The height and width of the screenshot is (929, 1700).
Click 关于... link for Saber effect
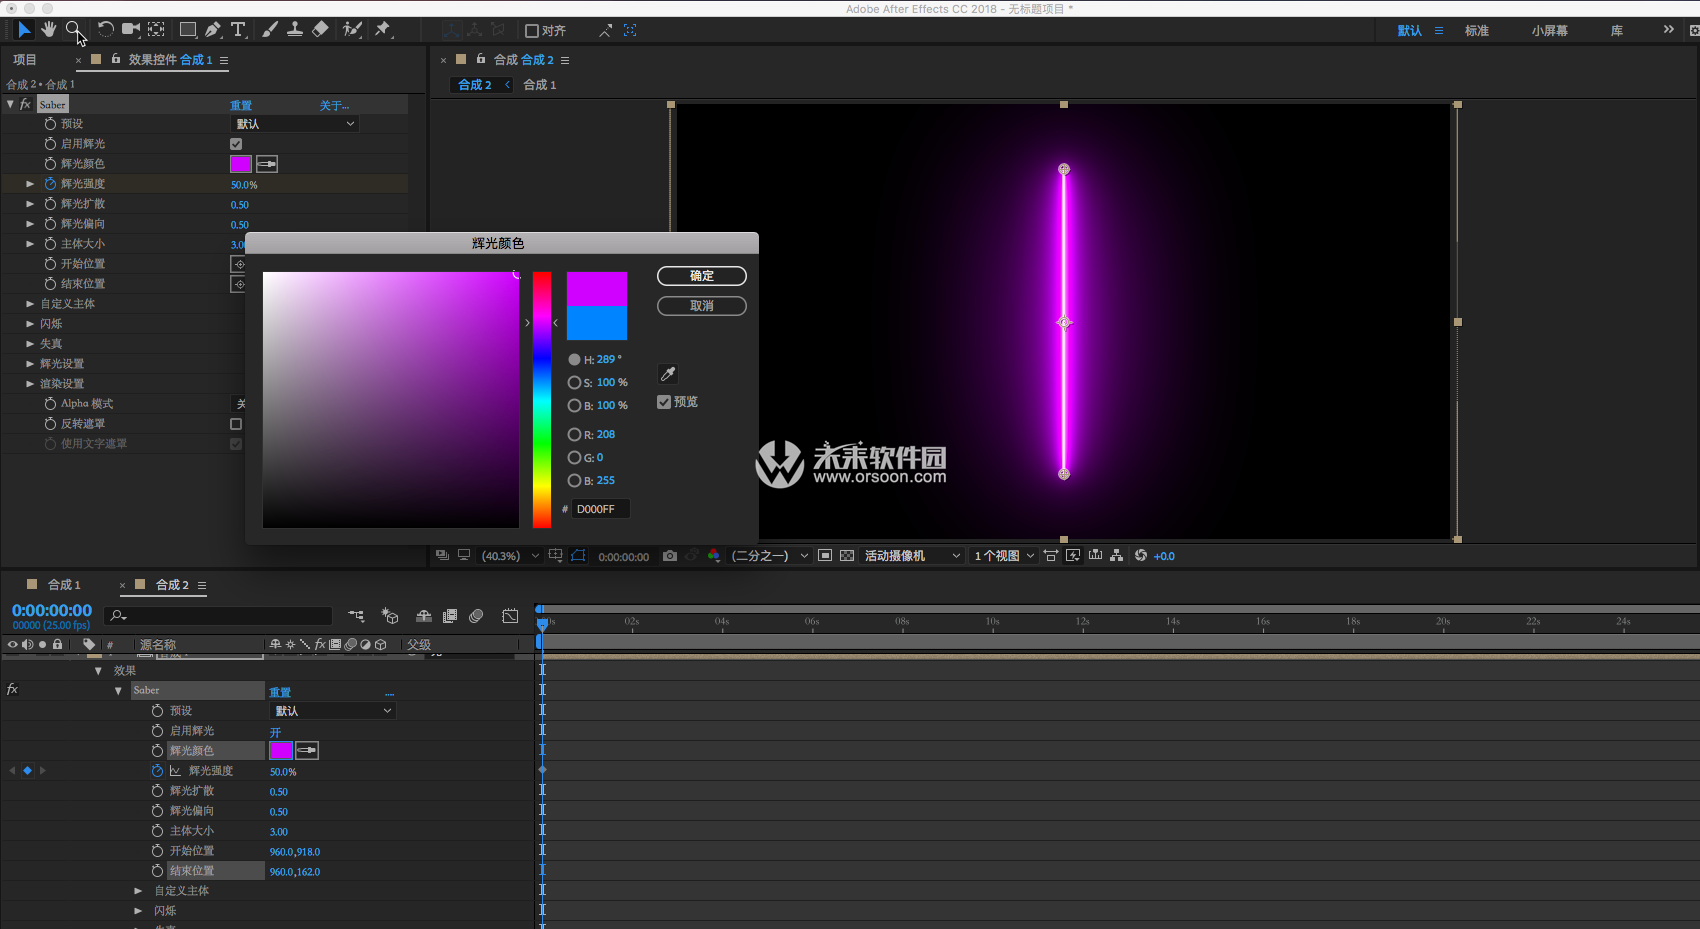(334, 105)
